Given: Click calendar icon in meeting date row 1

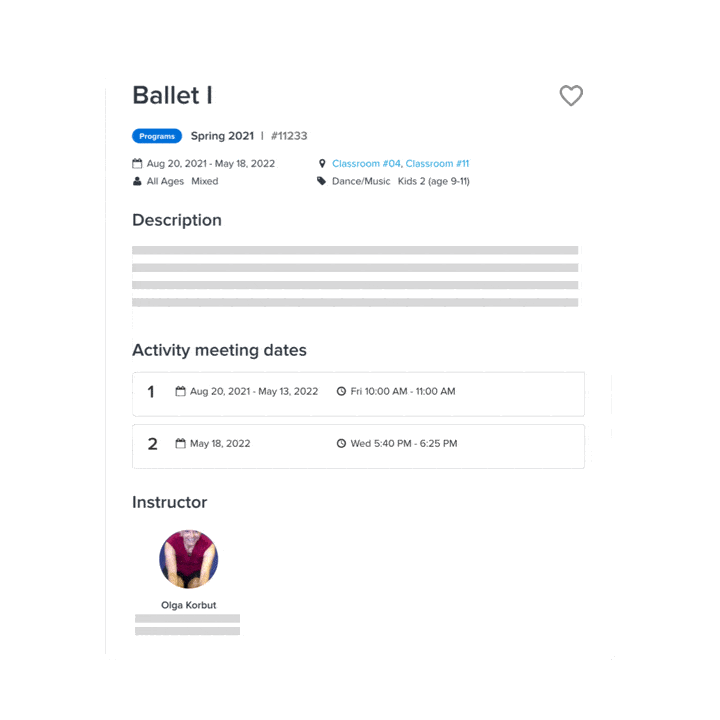Looking at the screenshot, I should (x=181, y=391).
